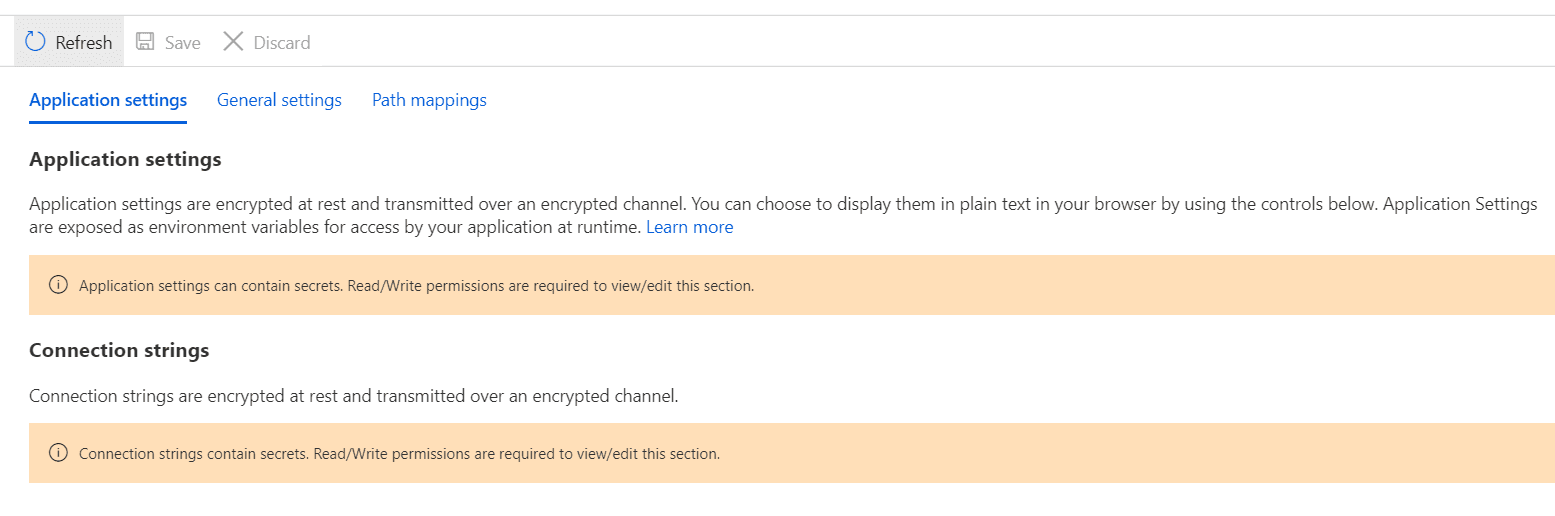The width and height of the screenshot is (1555, 516).
Task: Follow the Learn more link
Action: click(689, 227)
